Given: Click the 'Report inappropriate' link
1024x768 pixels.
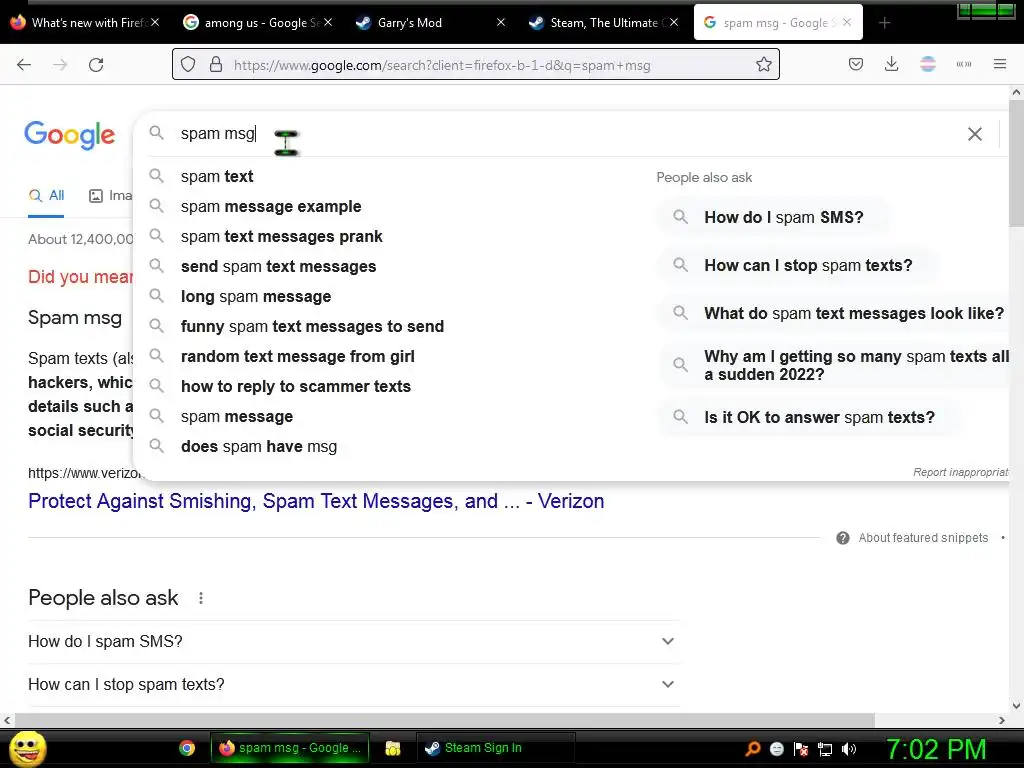Looking at the screenshot, I should (961, 472).
